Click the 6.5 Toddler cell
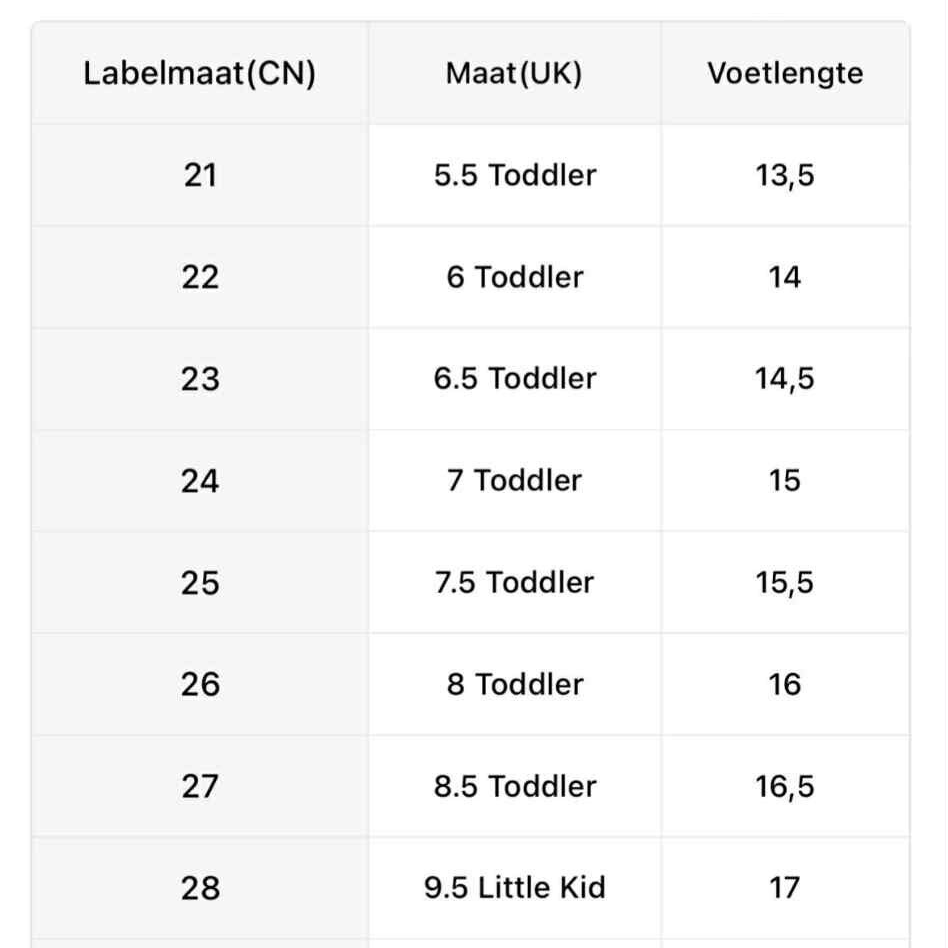 tap(514, 379)
